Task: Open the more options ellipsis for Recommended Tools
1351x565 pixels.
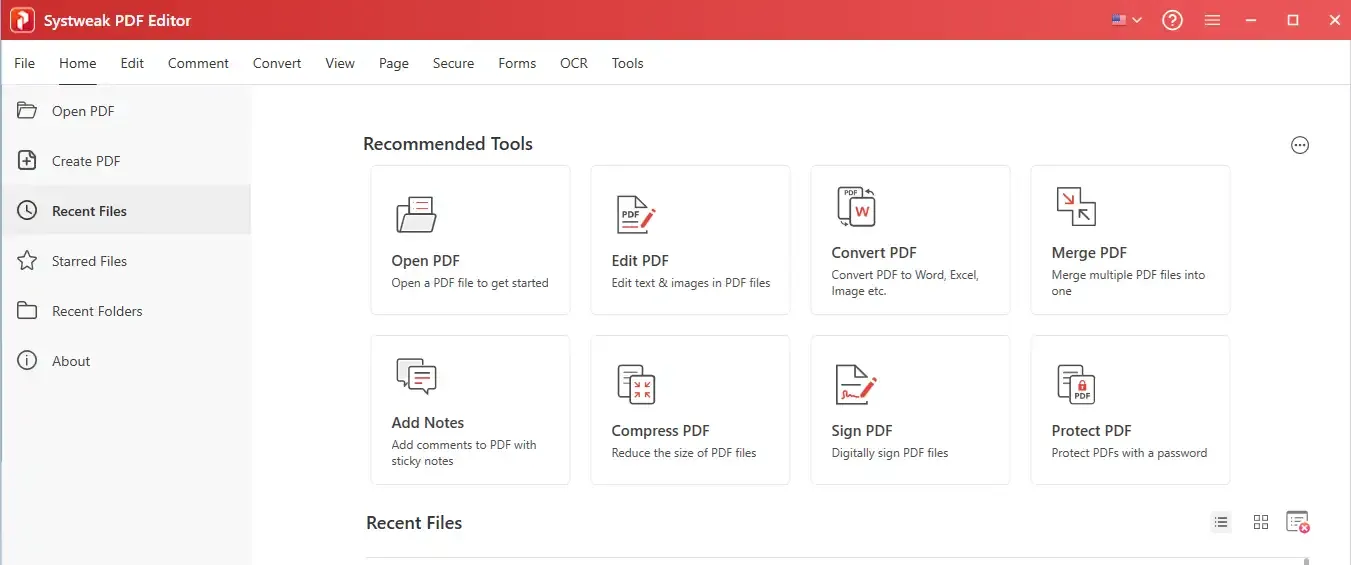Action: (x=1300, y=145)
